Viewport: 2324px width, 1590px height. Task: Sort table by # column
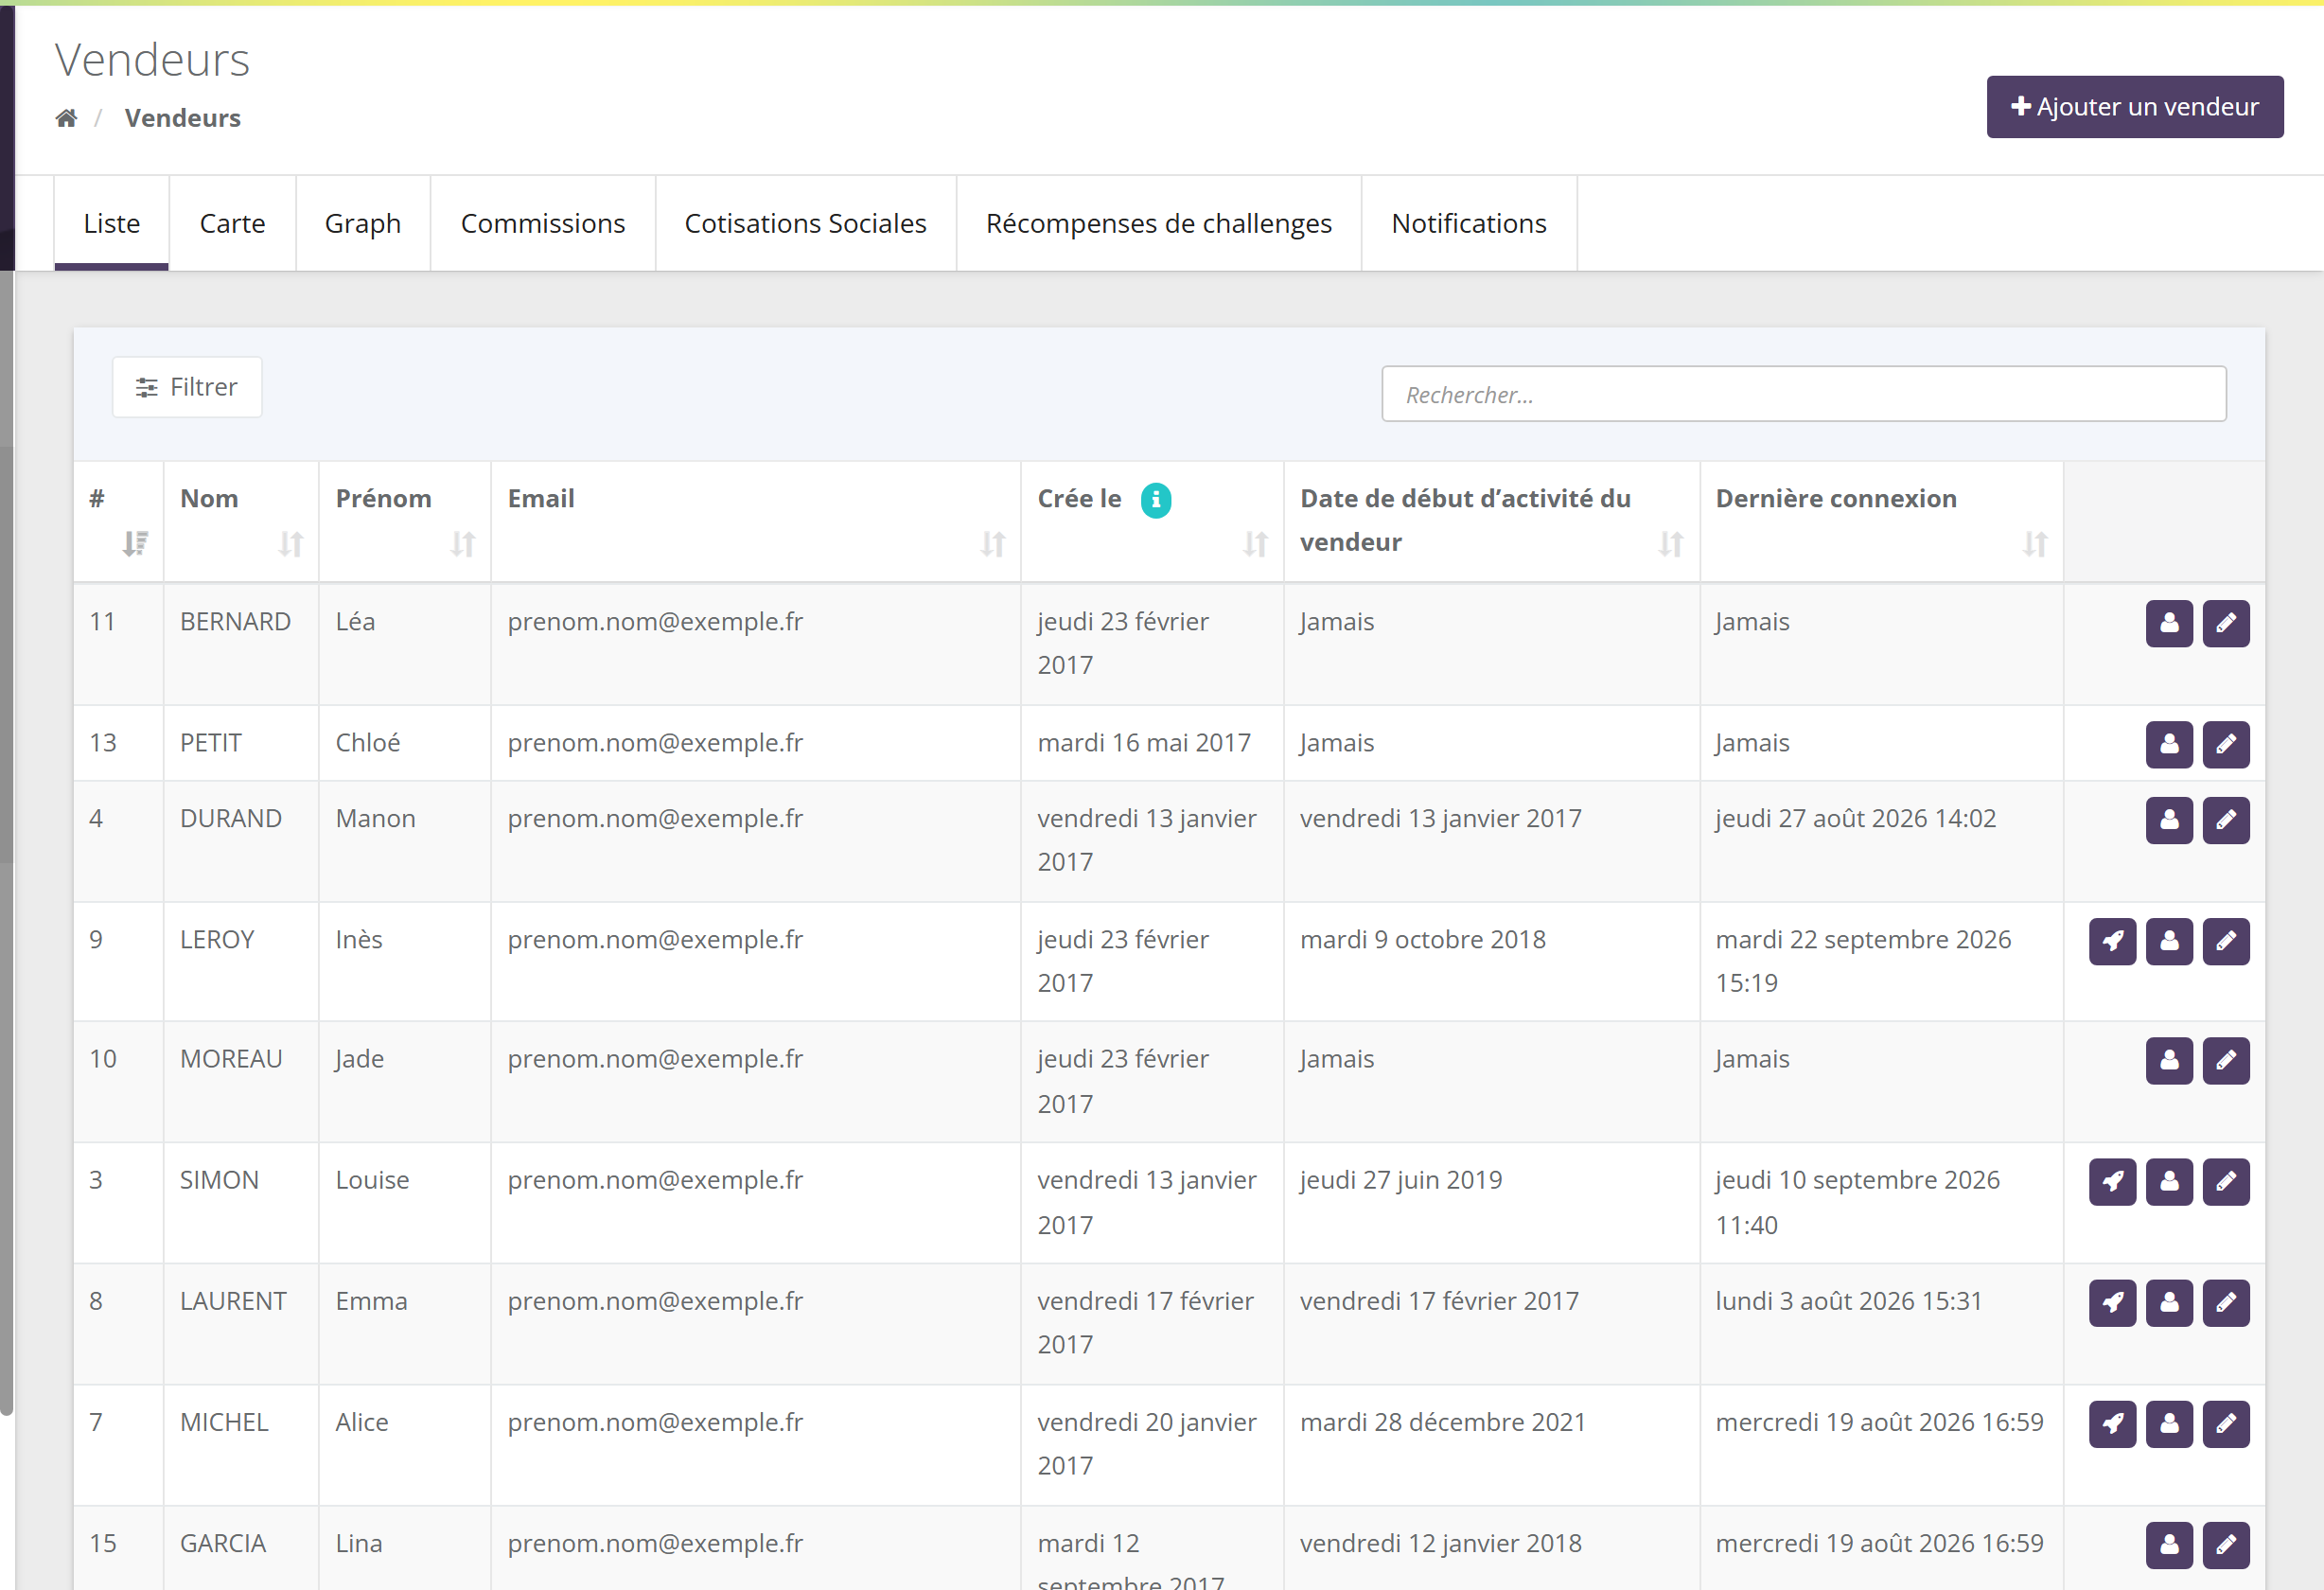pyautogui.click(x=135, y=543)
